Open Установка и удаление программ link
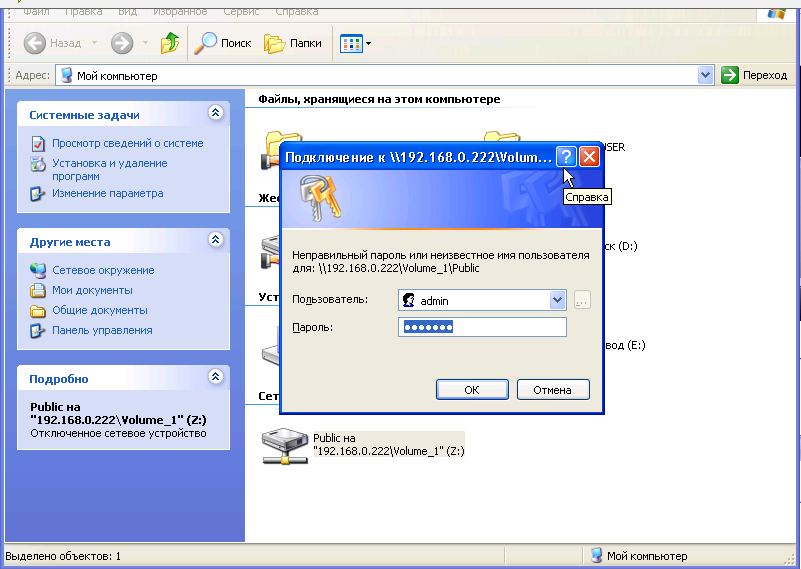 (x=110, y=170)
